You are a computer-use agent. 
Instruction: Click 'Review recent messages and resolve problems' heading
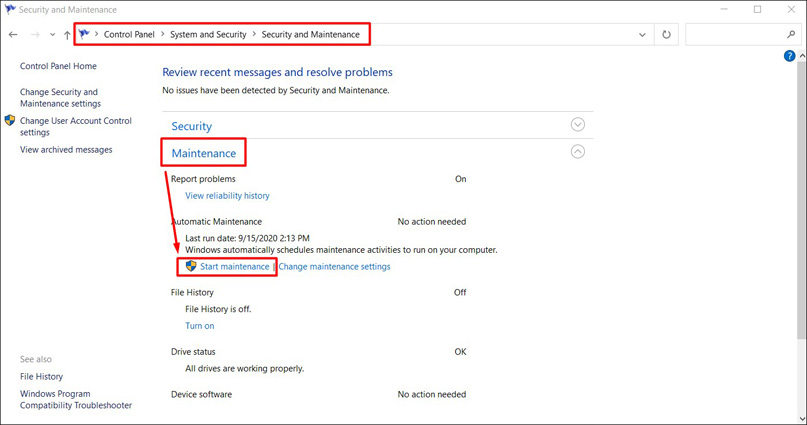coord(277,72)
